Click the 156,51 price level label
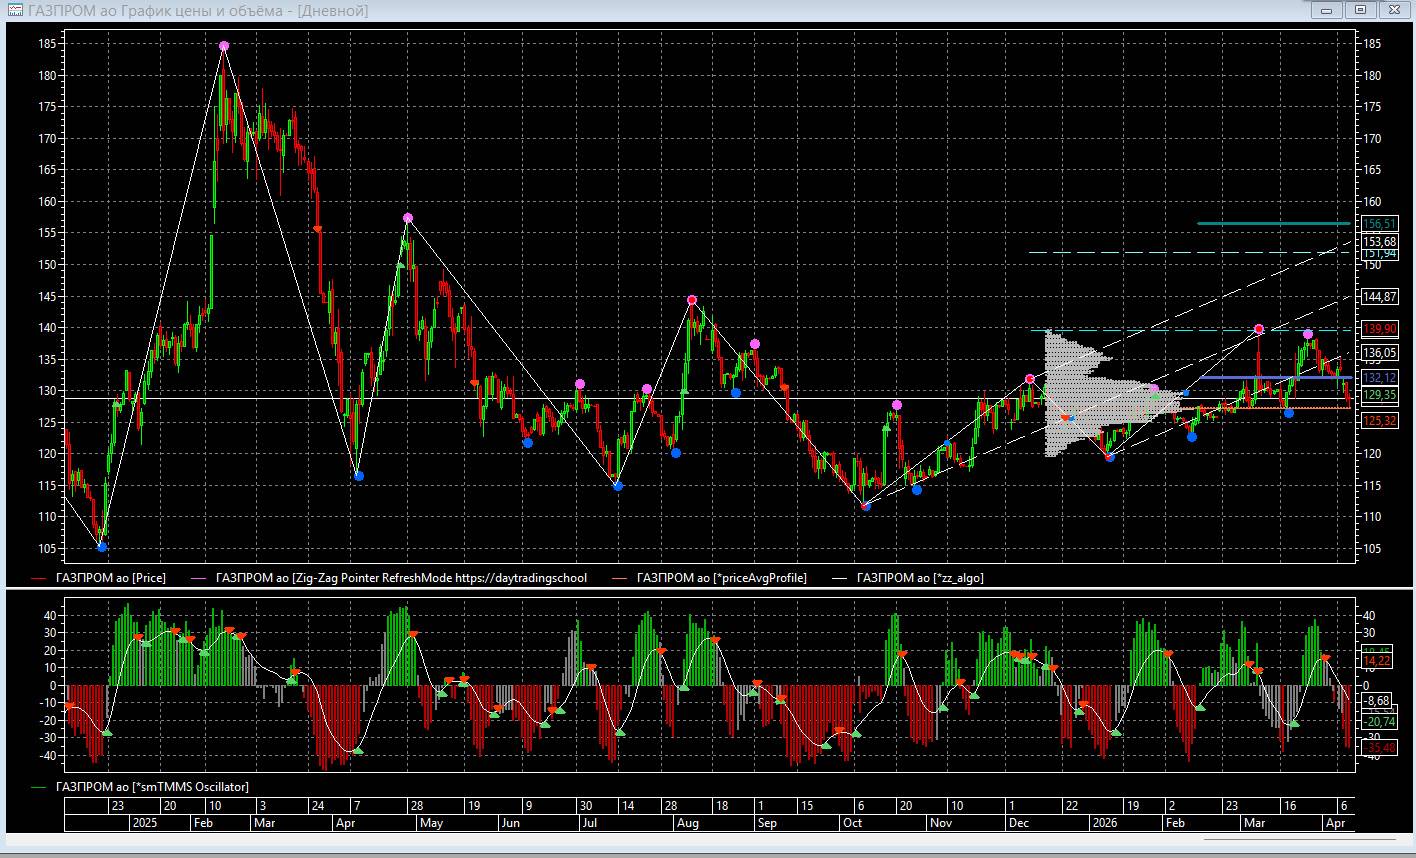The width and height of the screenshot is (1416, 858). (1379, 224)
